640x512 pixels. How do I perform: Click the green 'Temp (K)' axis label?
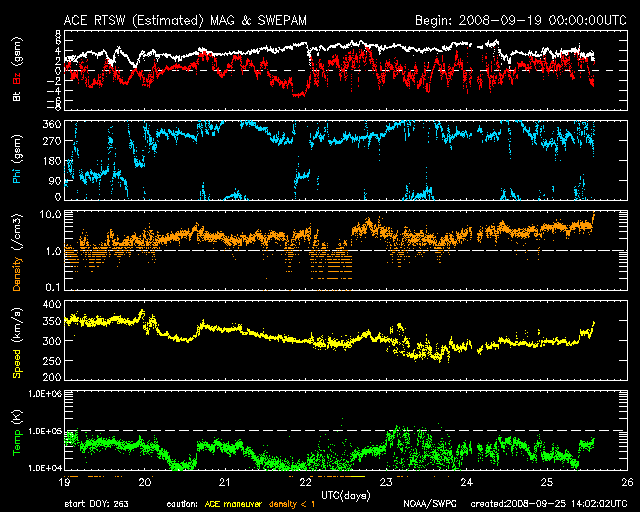17,433
